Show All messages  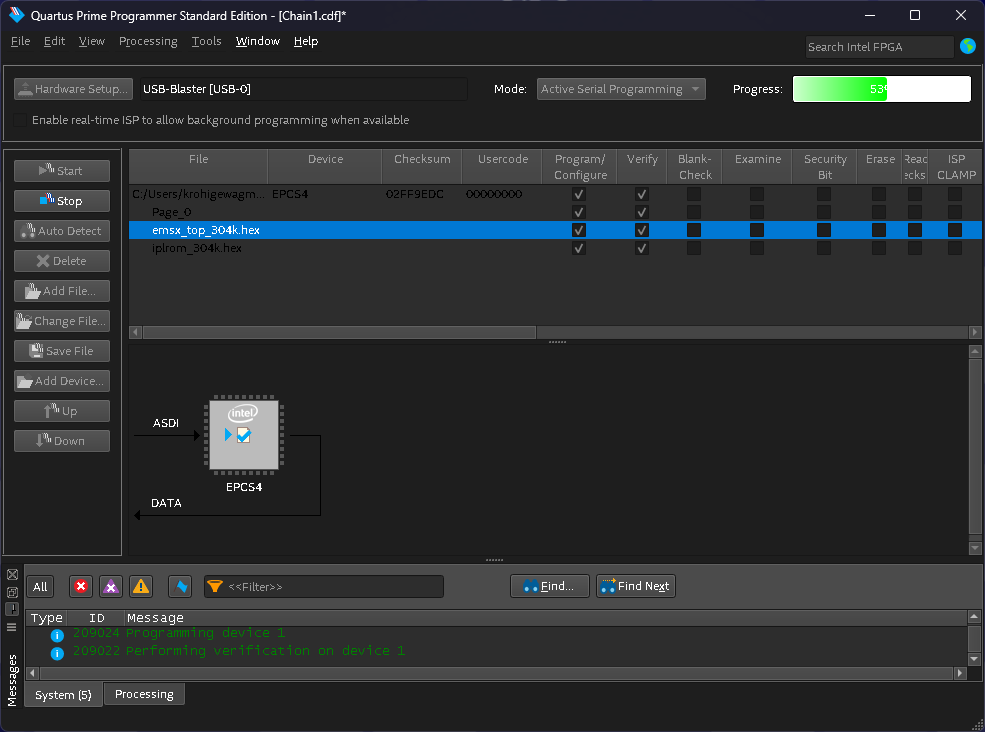[40, 587]
